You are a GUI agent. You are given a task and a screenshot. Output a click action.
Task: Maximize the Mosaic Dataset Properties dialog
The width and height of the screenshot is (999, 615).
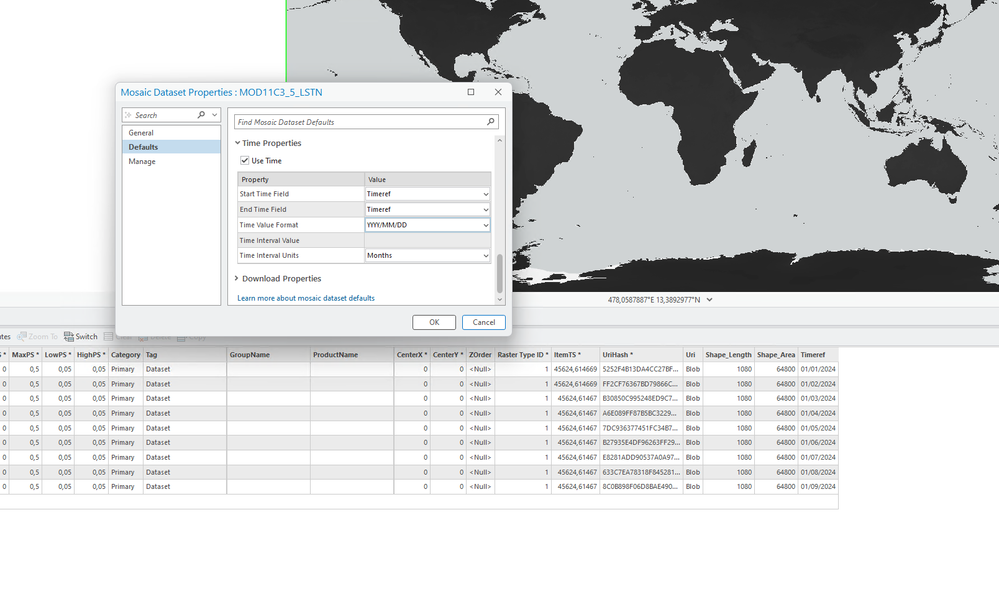471,92
